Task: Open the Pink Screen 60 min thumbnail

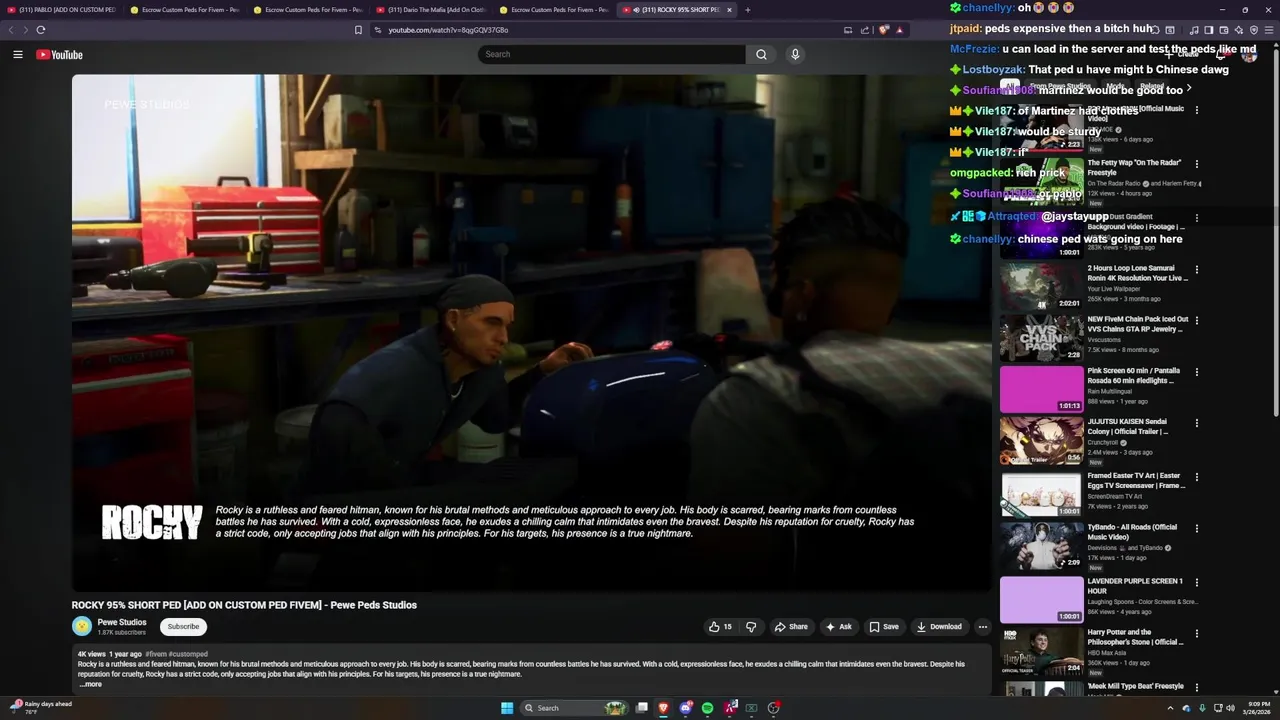Action: 1041,390
